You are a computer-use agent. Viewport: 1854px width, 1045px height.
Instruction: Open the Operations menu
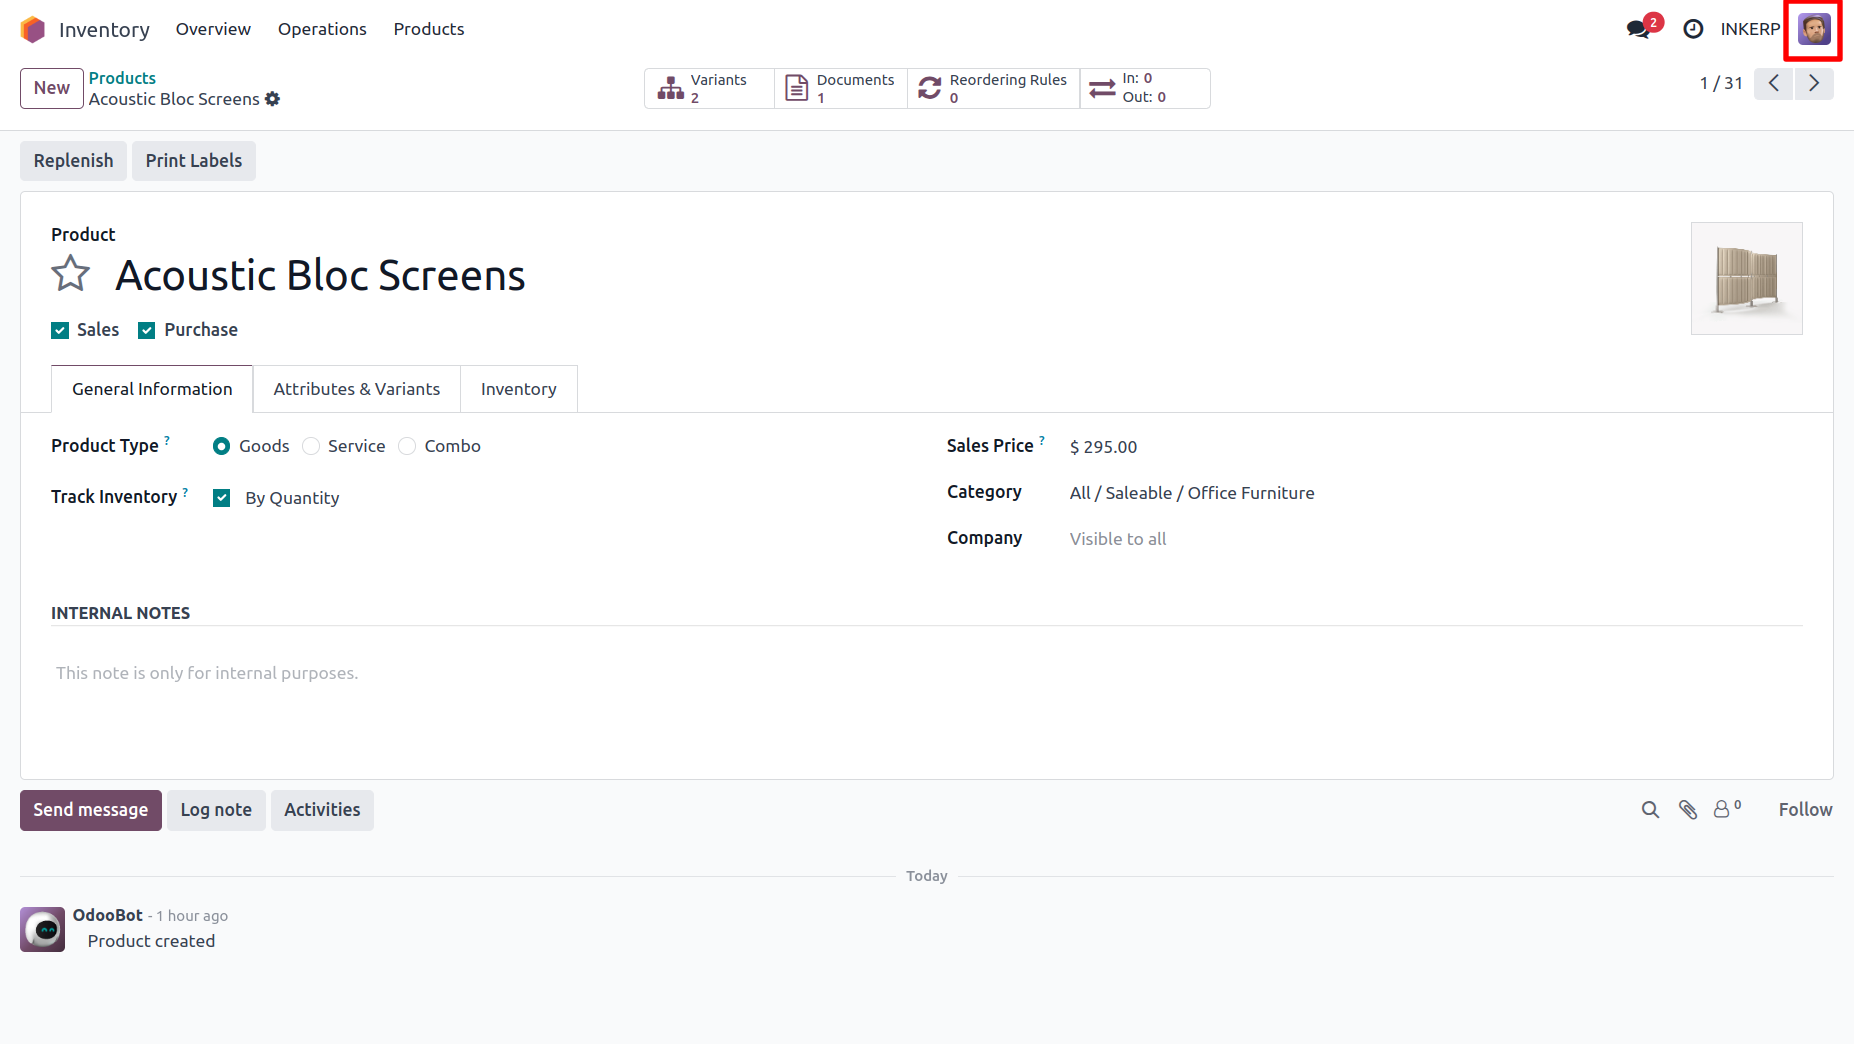pyautogui.click(x=322, y=29)
